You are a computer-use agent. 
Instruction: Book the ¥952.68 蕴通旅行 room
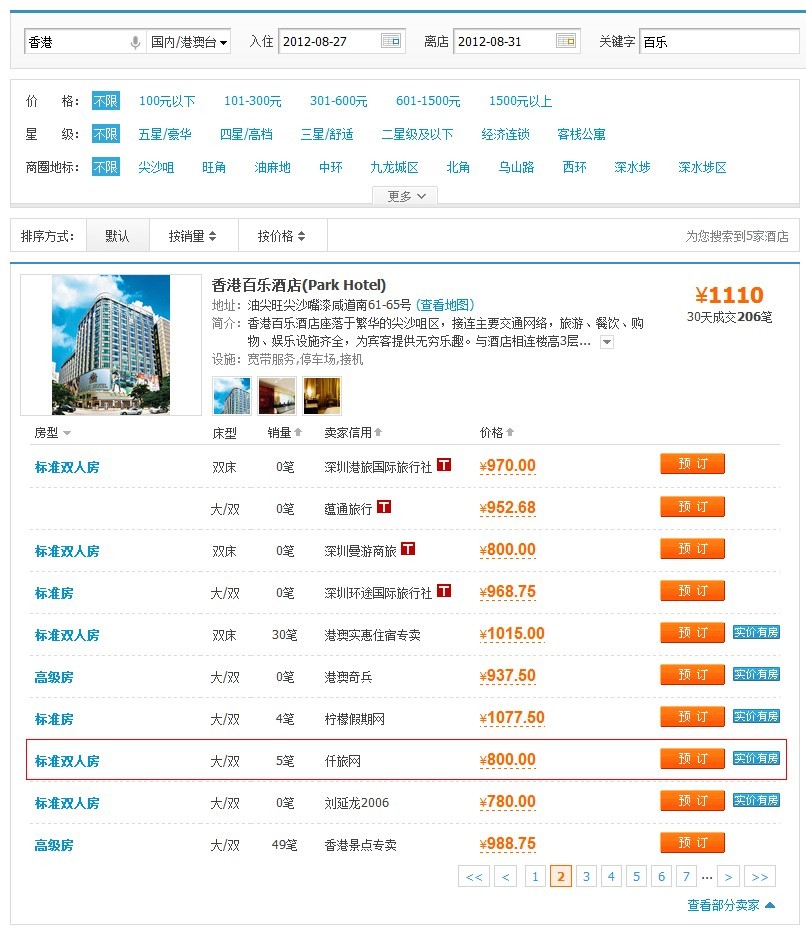(x=692, y=507)
